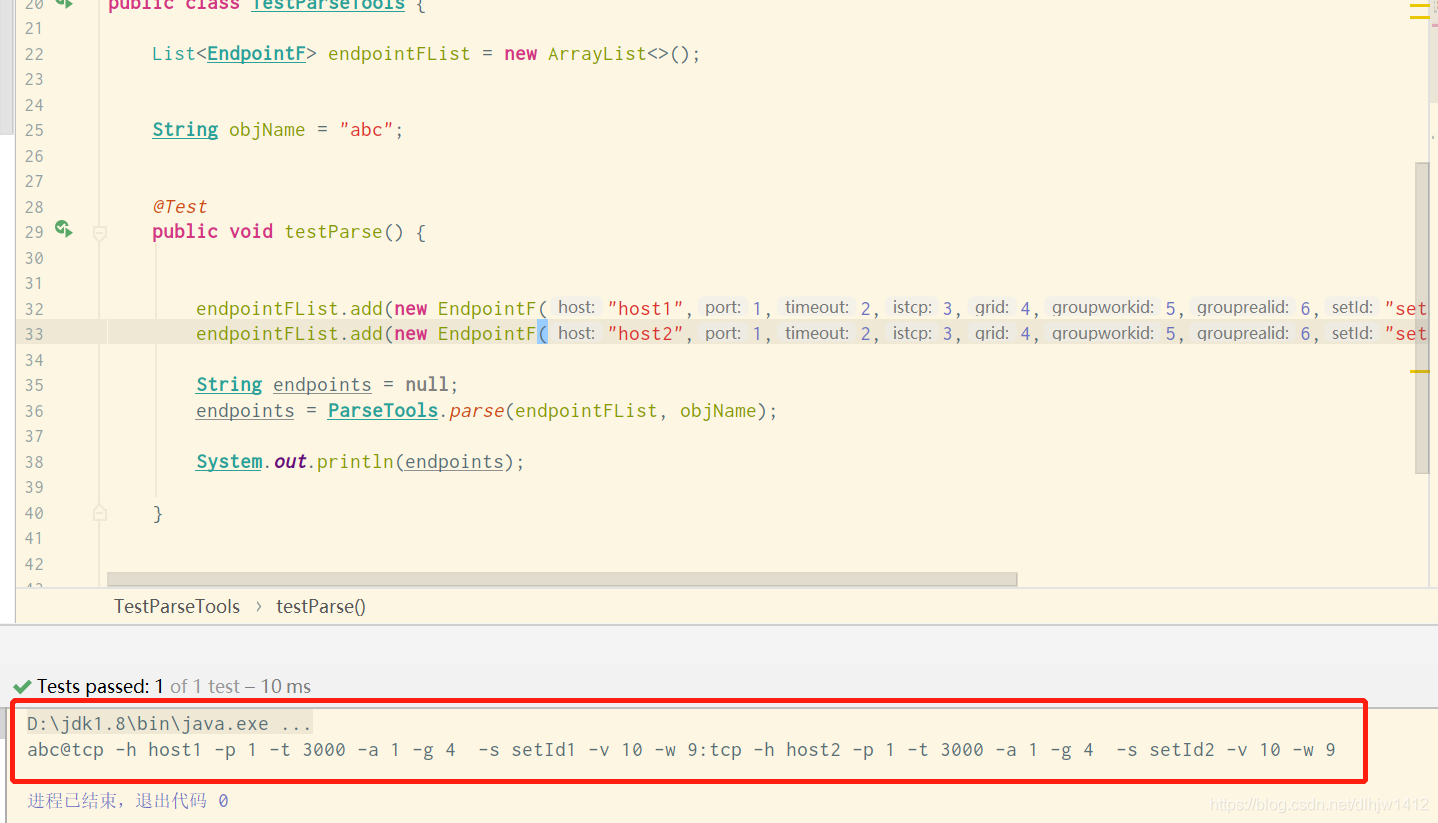Select TestParseTools in the breadcrumb bar

[177, 606]
